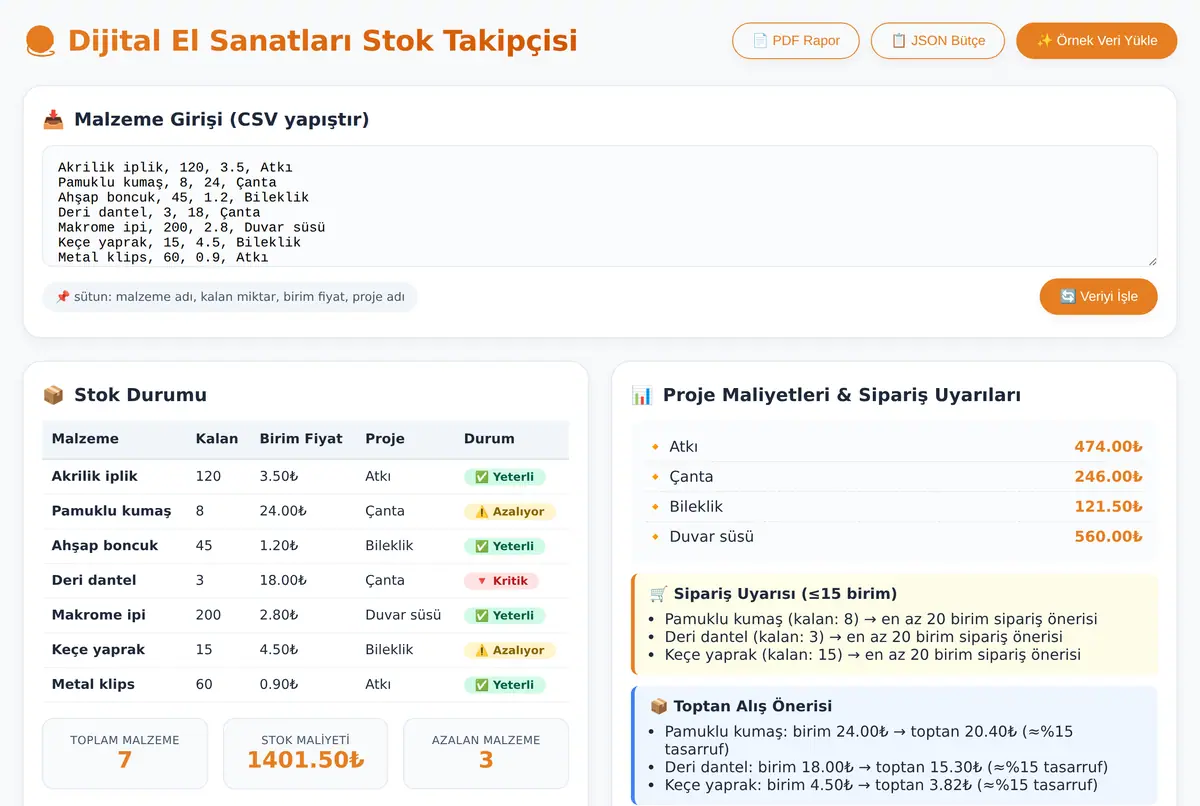Click the Azalan Malzeme summary card
1200x806 pixels.
tap(486, 753)
